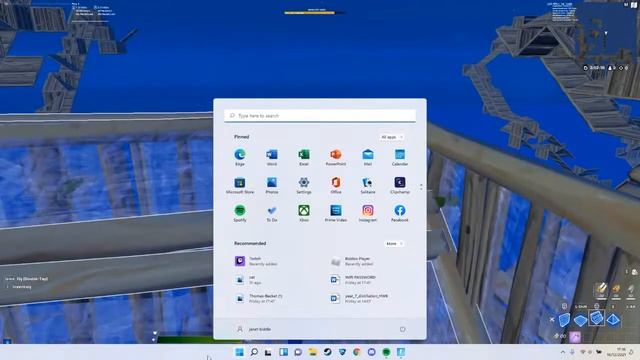The height and width of the screenshot is (360, 640).
Task: Open Prime Video from pinned apps
Action: [336, 213]
